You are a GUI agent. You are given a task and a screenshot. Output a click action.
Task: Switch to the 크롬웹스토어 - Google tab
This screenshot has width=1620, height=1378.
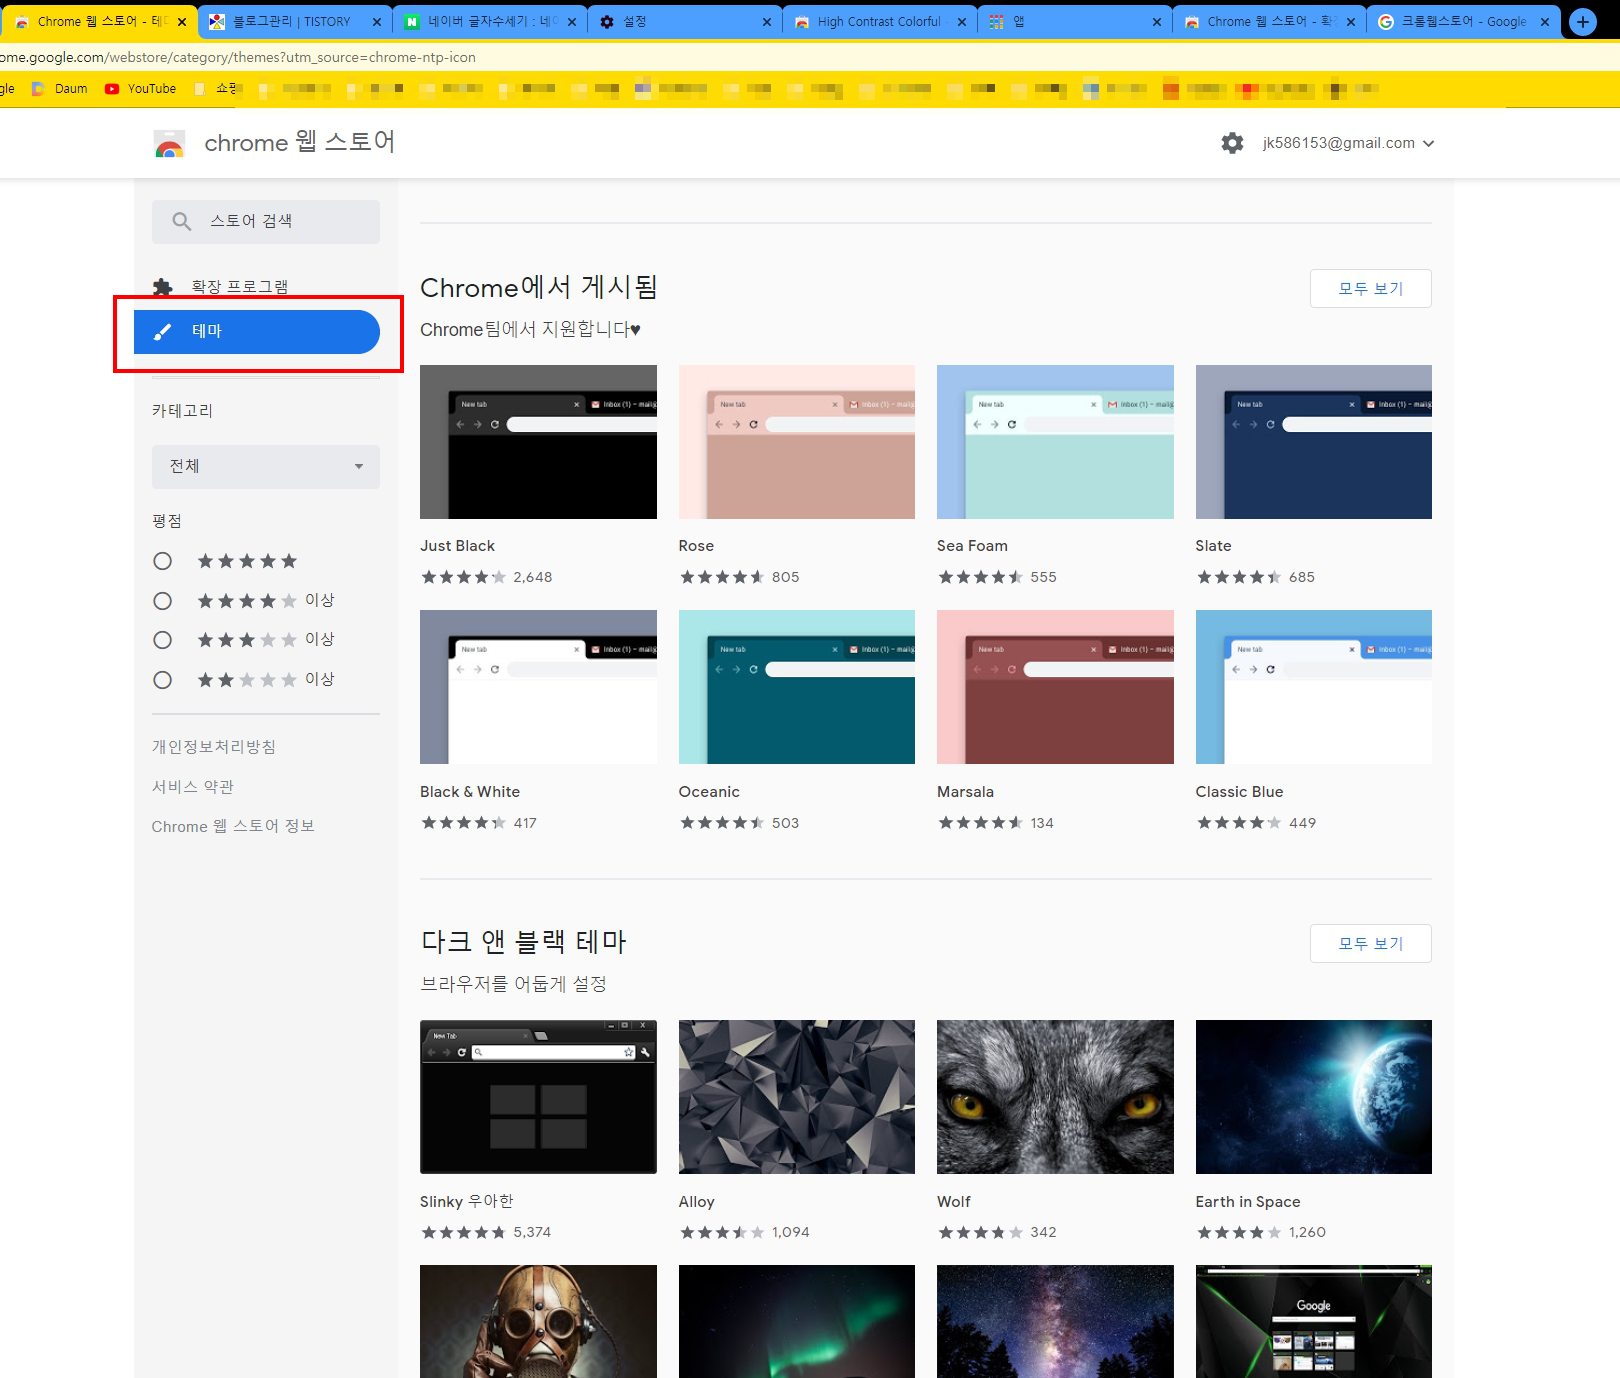1462,22
